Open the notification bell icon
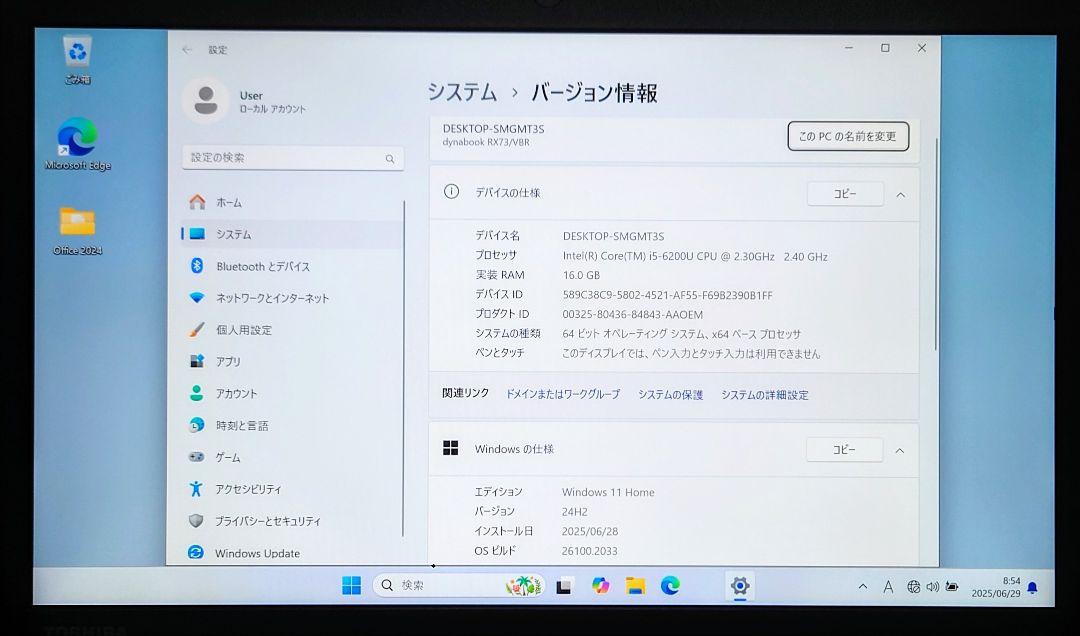This screenshot has height=636, width=1080. pos(1032,588)
